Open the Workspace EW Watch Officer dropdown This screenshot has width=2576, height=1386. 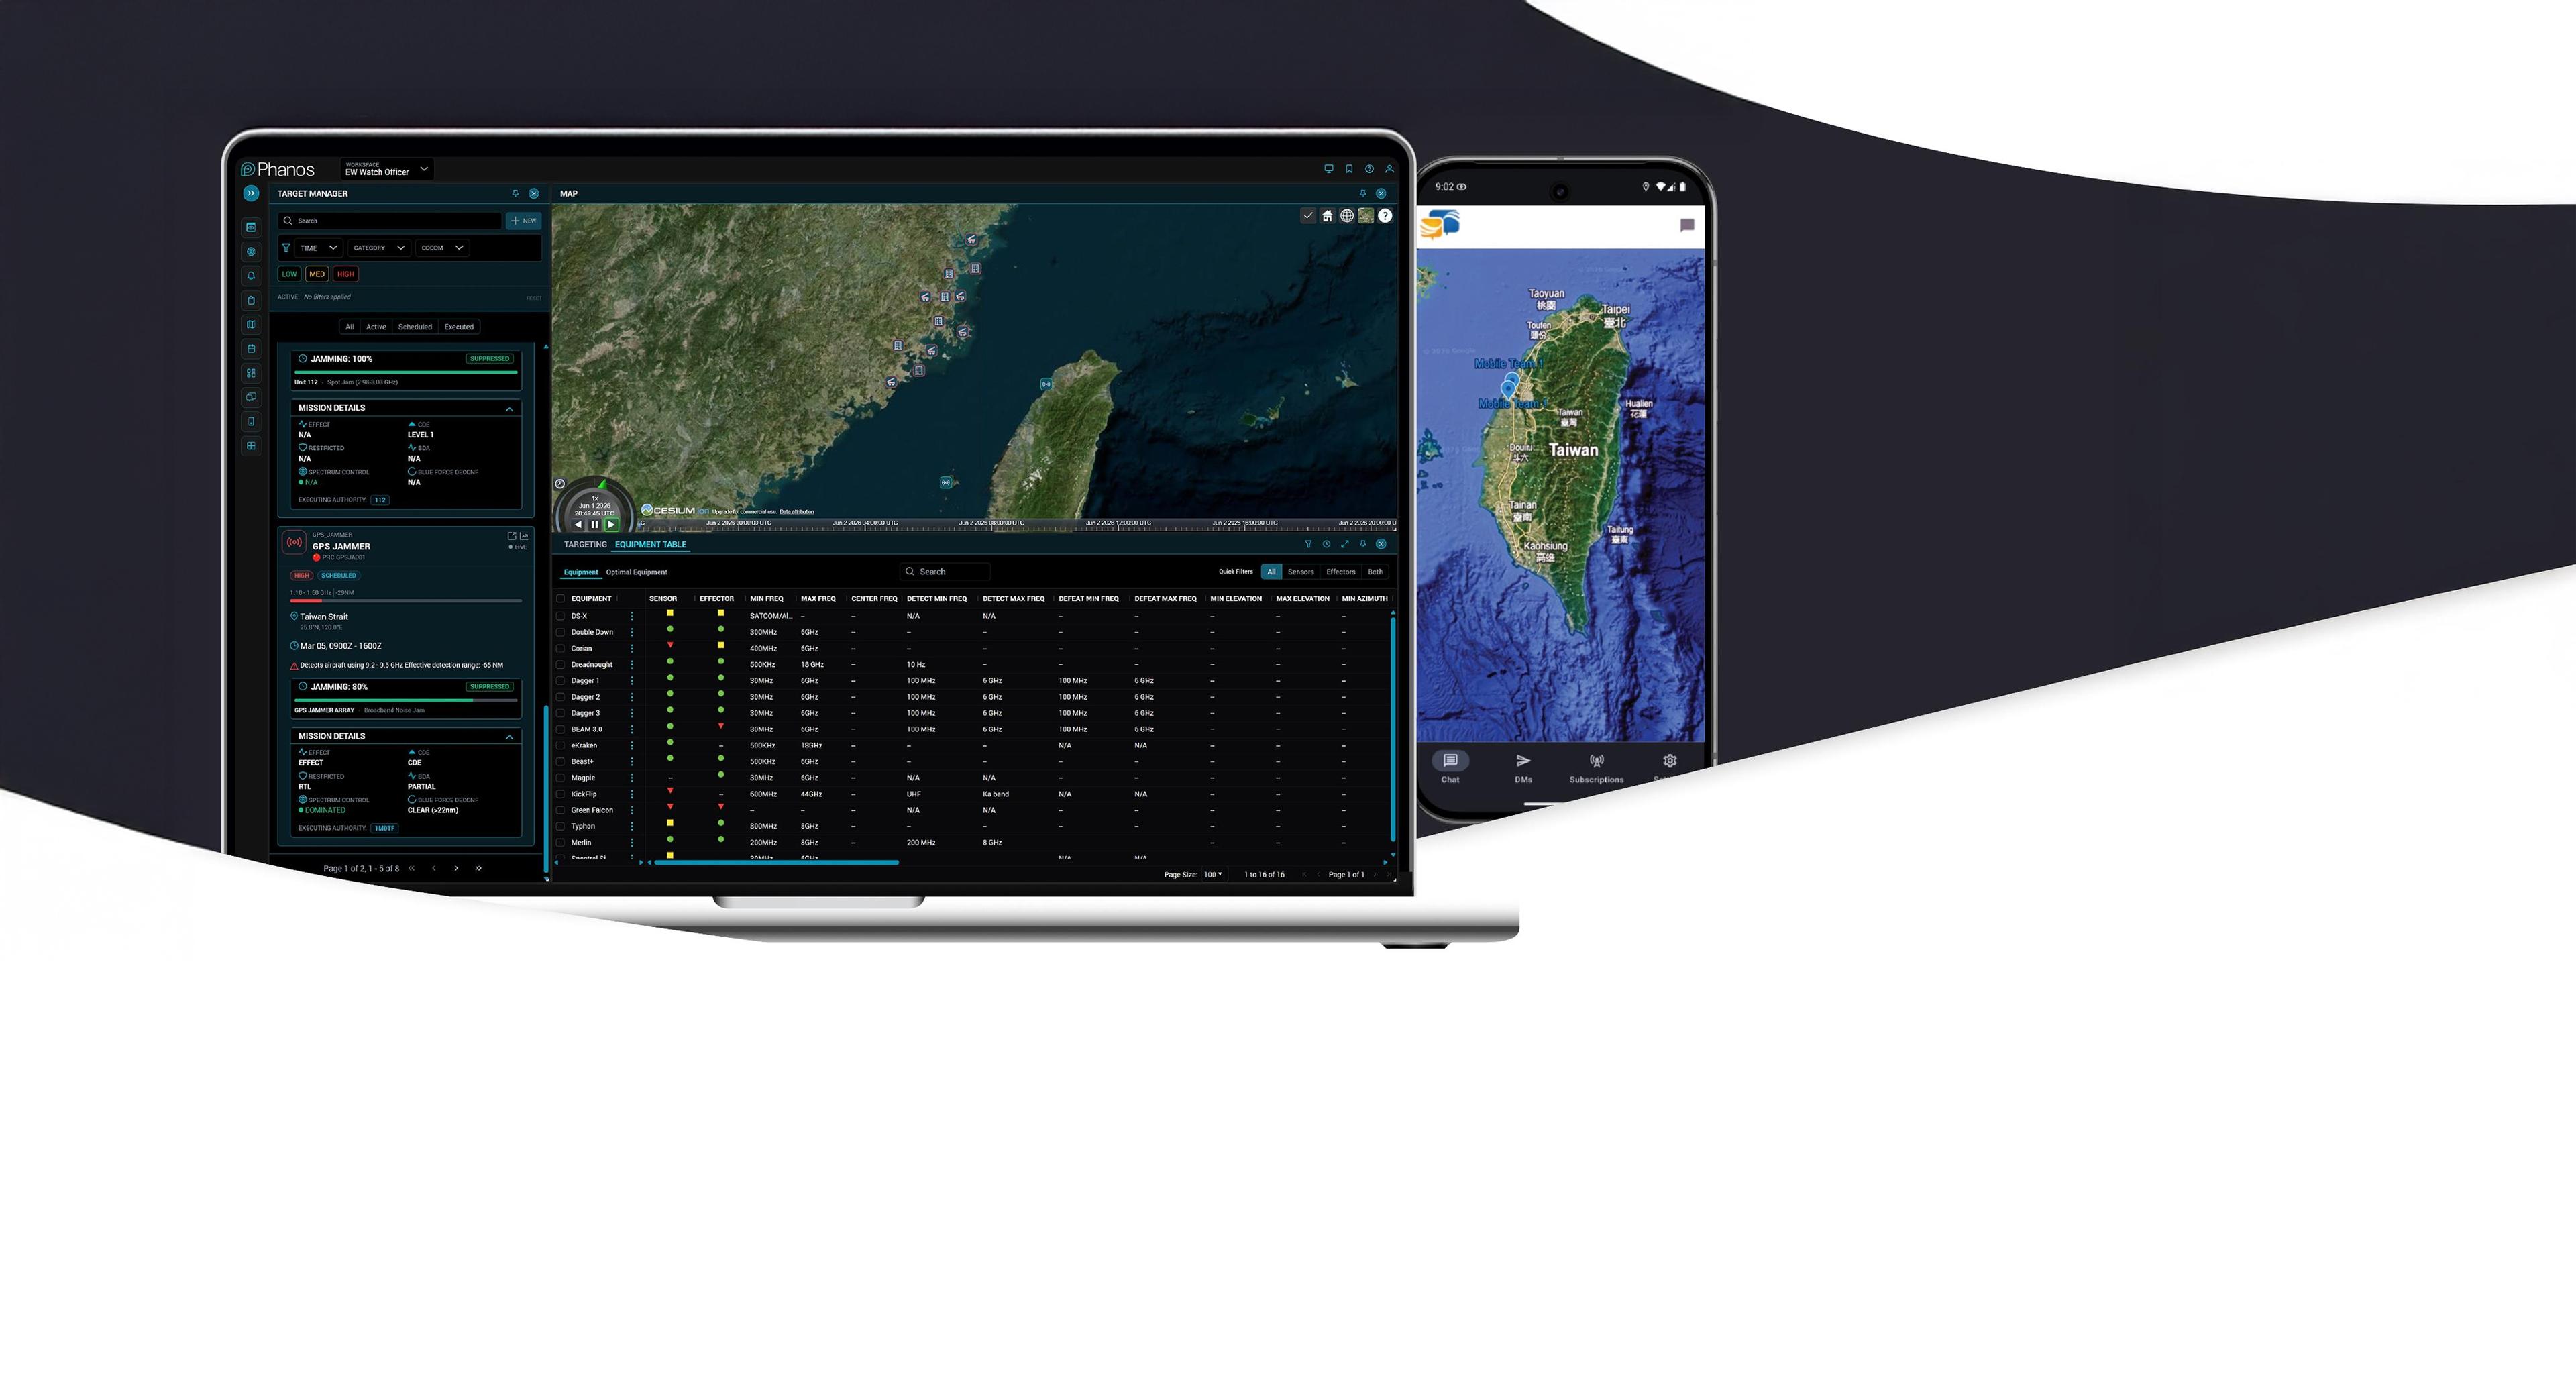(387, 169)
